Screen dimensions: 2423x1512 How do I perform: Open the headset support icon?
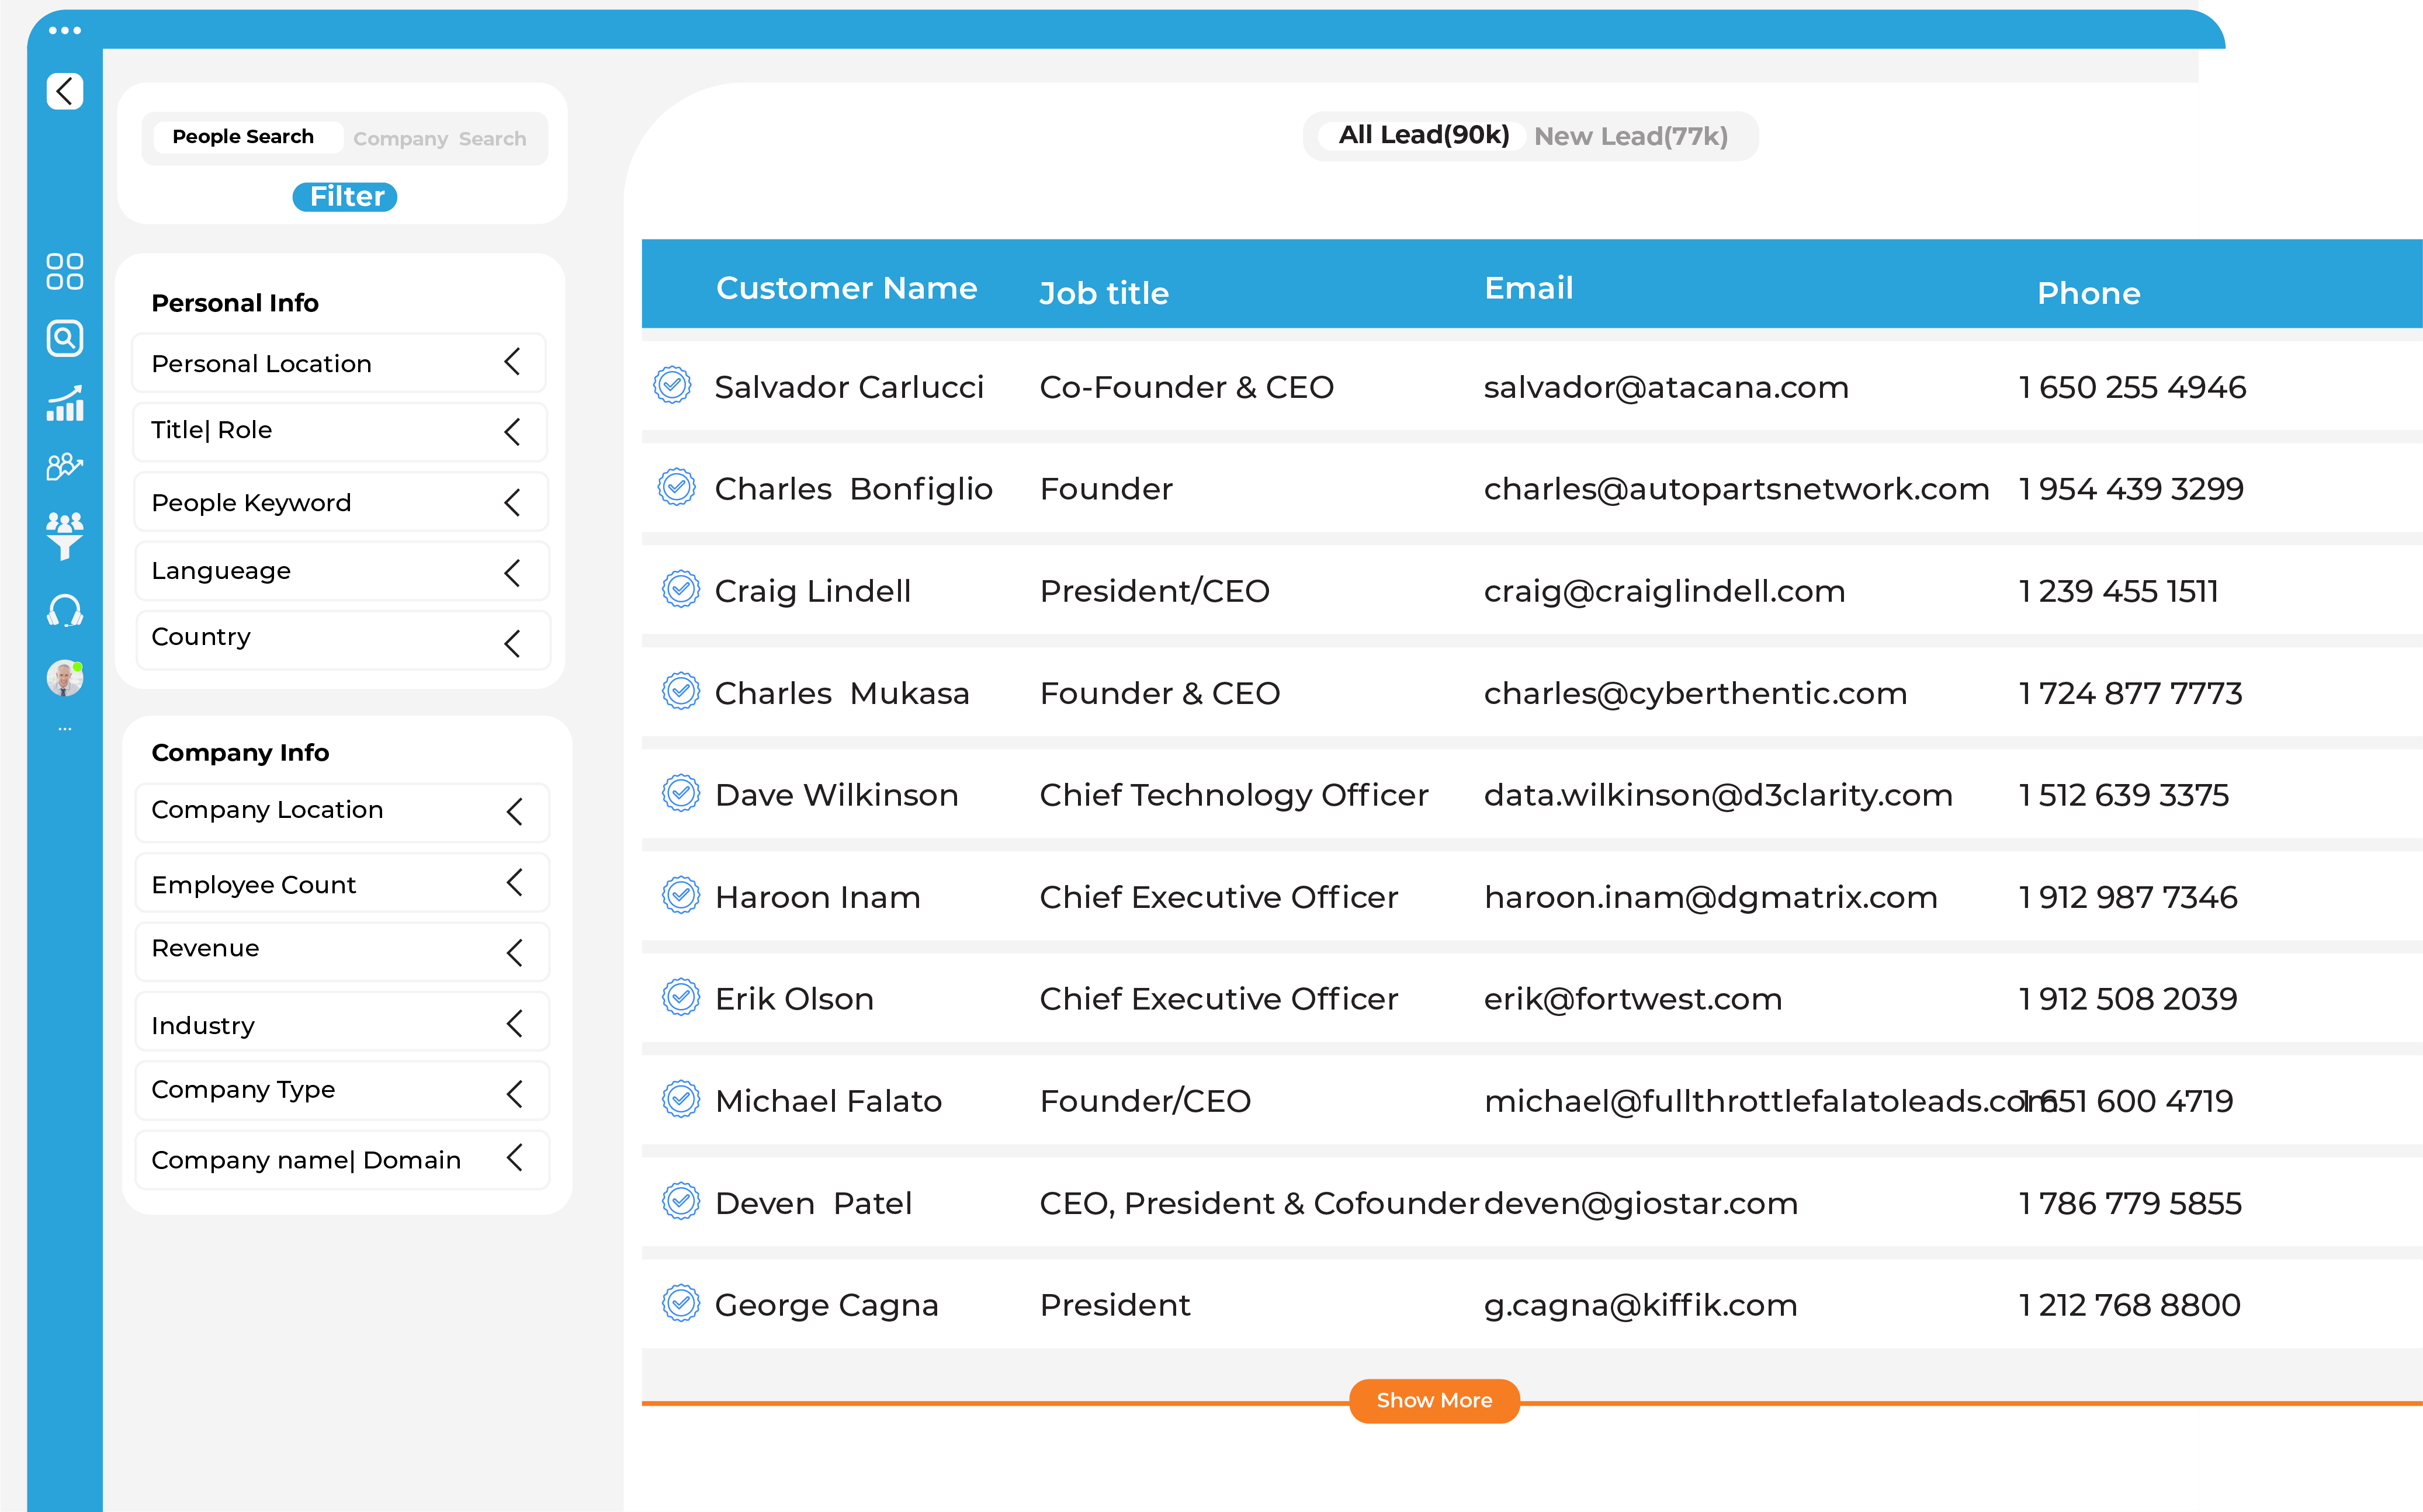64,610
